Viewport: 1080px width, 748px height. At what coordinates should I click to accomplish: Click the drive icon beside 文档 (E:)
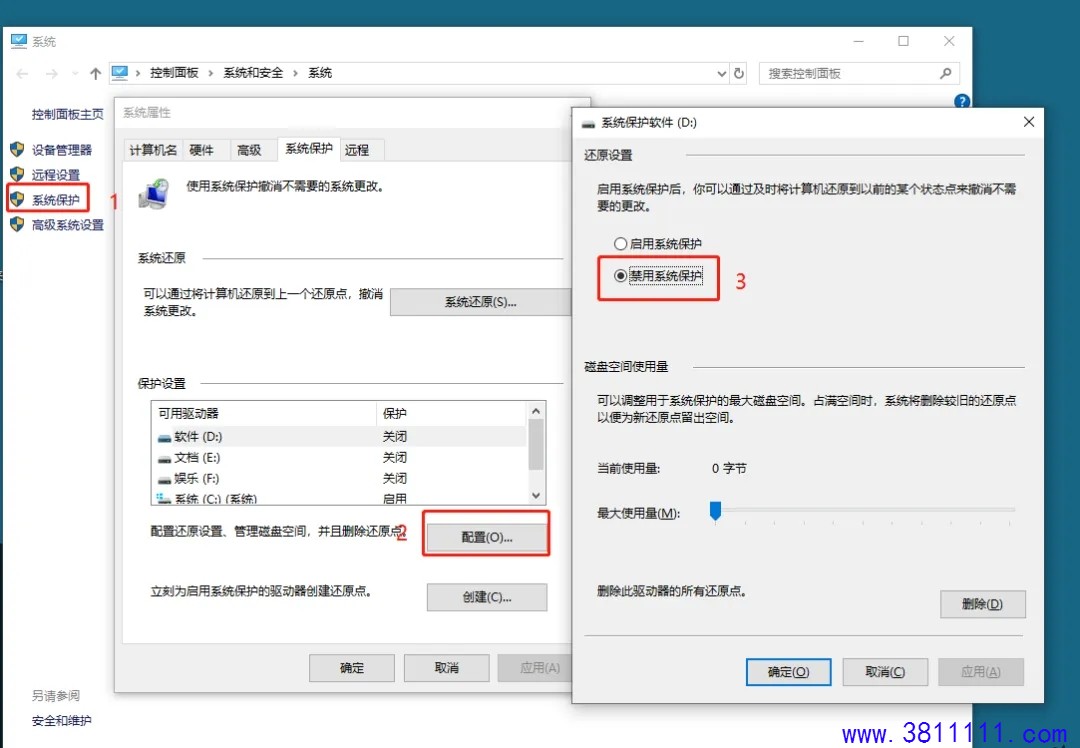(164, 459)
